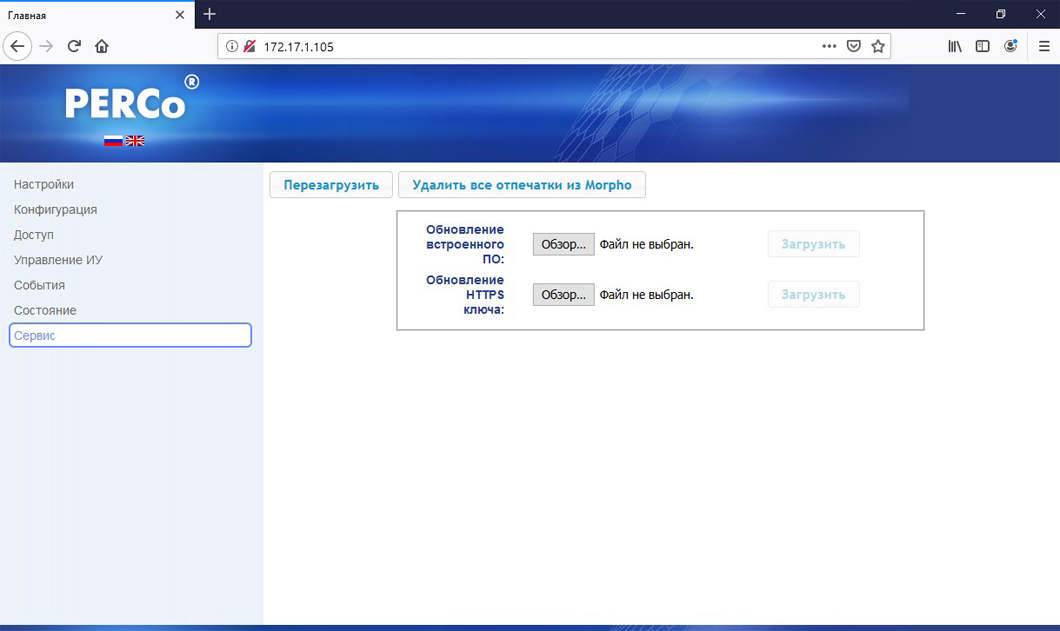
Task: Click the browser back arrow
Action: [x=17, y=46]
